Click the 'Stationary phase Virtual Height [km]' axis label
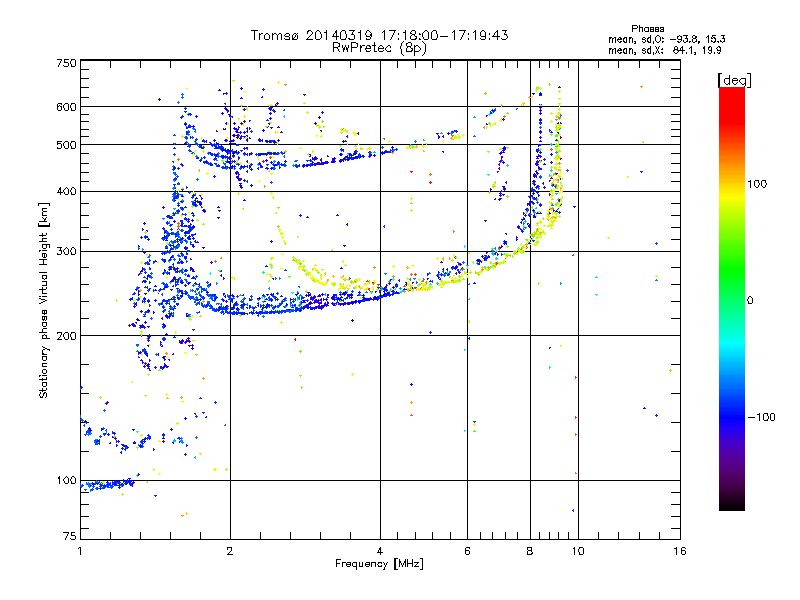Screen dimensions: 800x600 coord(44,301)
